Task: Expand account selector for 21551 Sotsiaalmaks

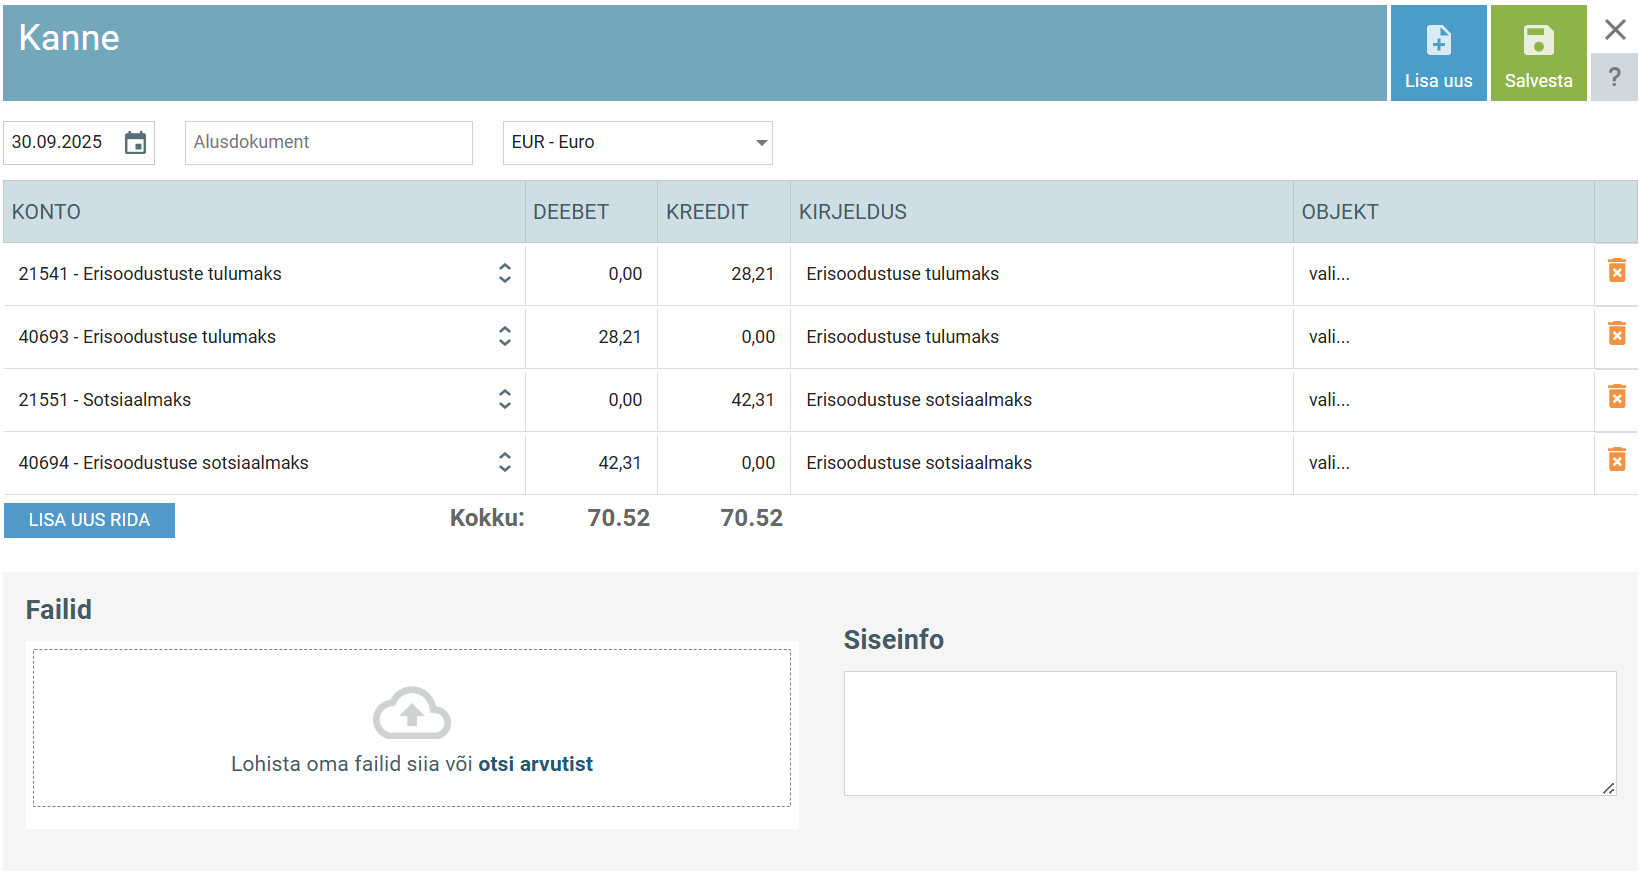Action: 504,400
